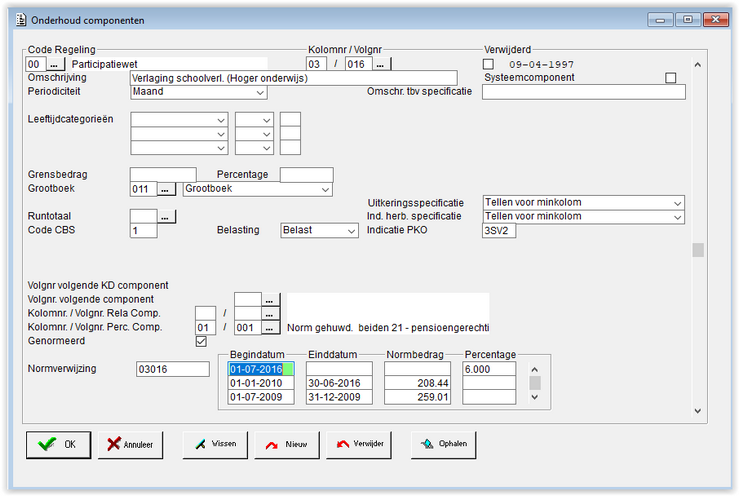The image size is (739, 496).
Task: Open the Grootboek type dropdown
Action: tap(257, 189)
